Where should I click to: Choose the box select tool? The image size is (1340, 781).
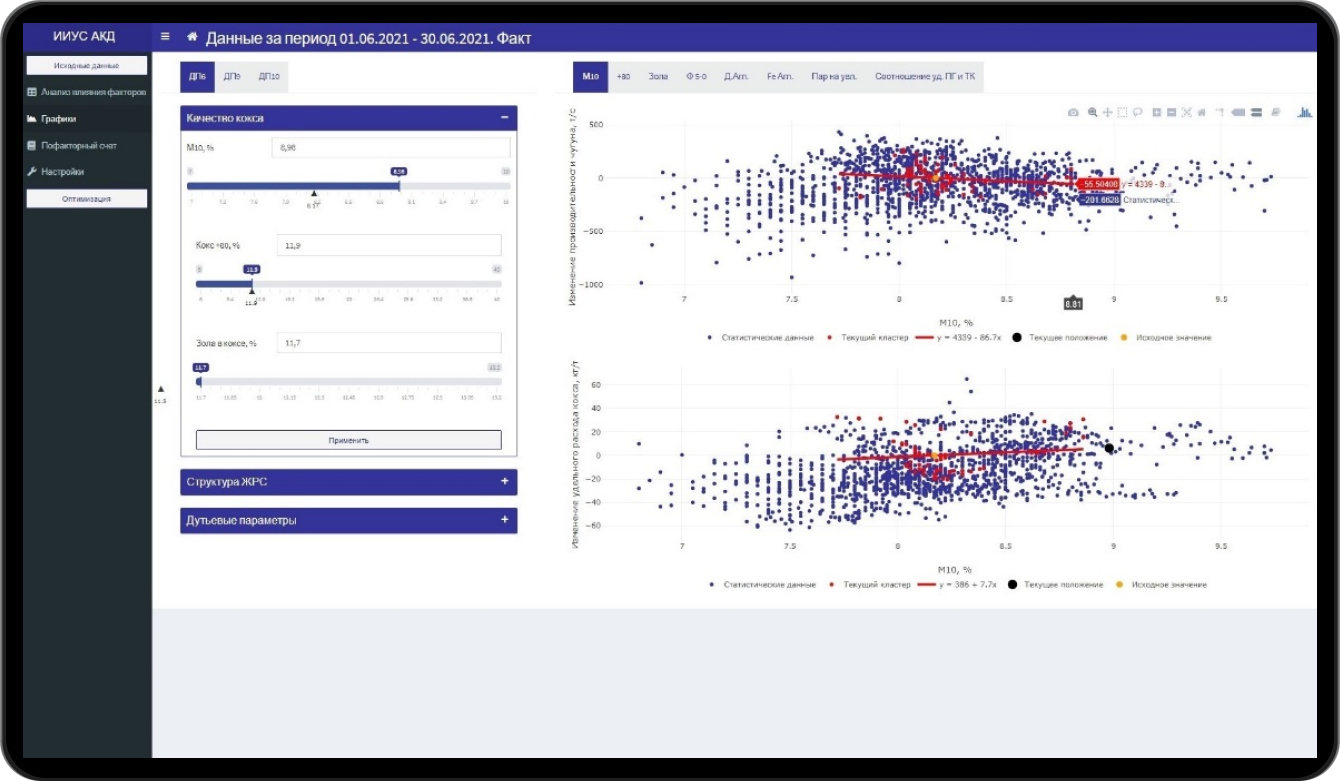(1122, 113)
